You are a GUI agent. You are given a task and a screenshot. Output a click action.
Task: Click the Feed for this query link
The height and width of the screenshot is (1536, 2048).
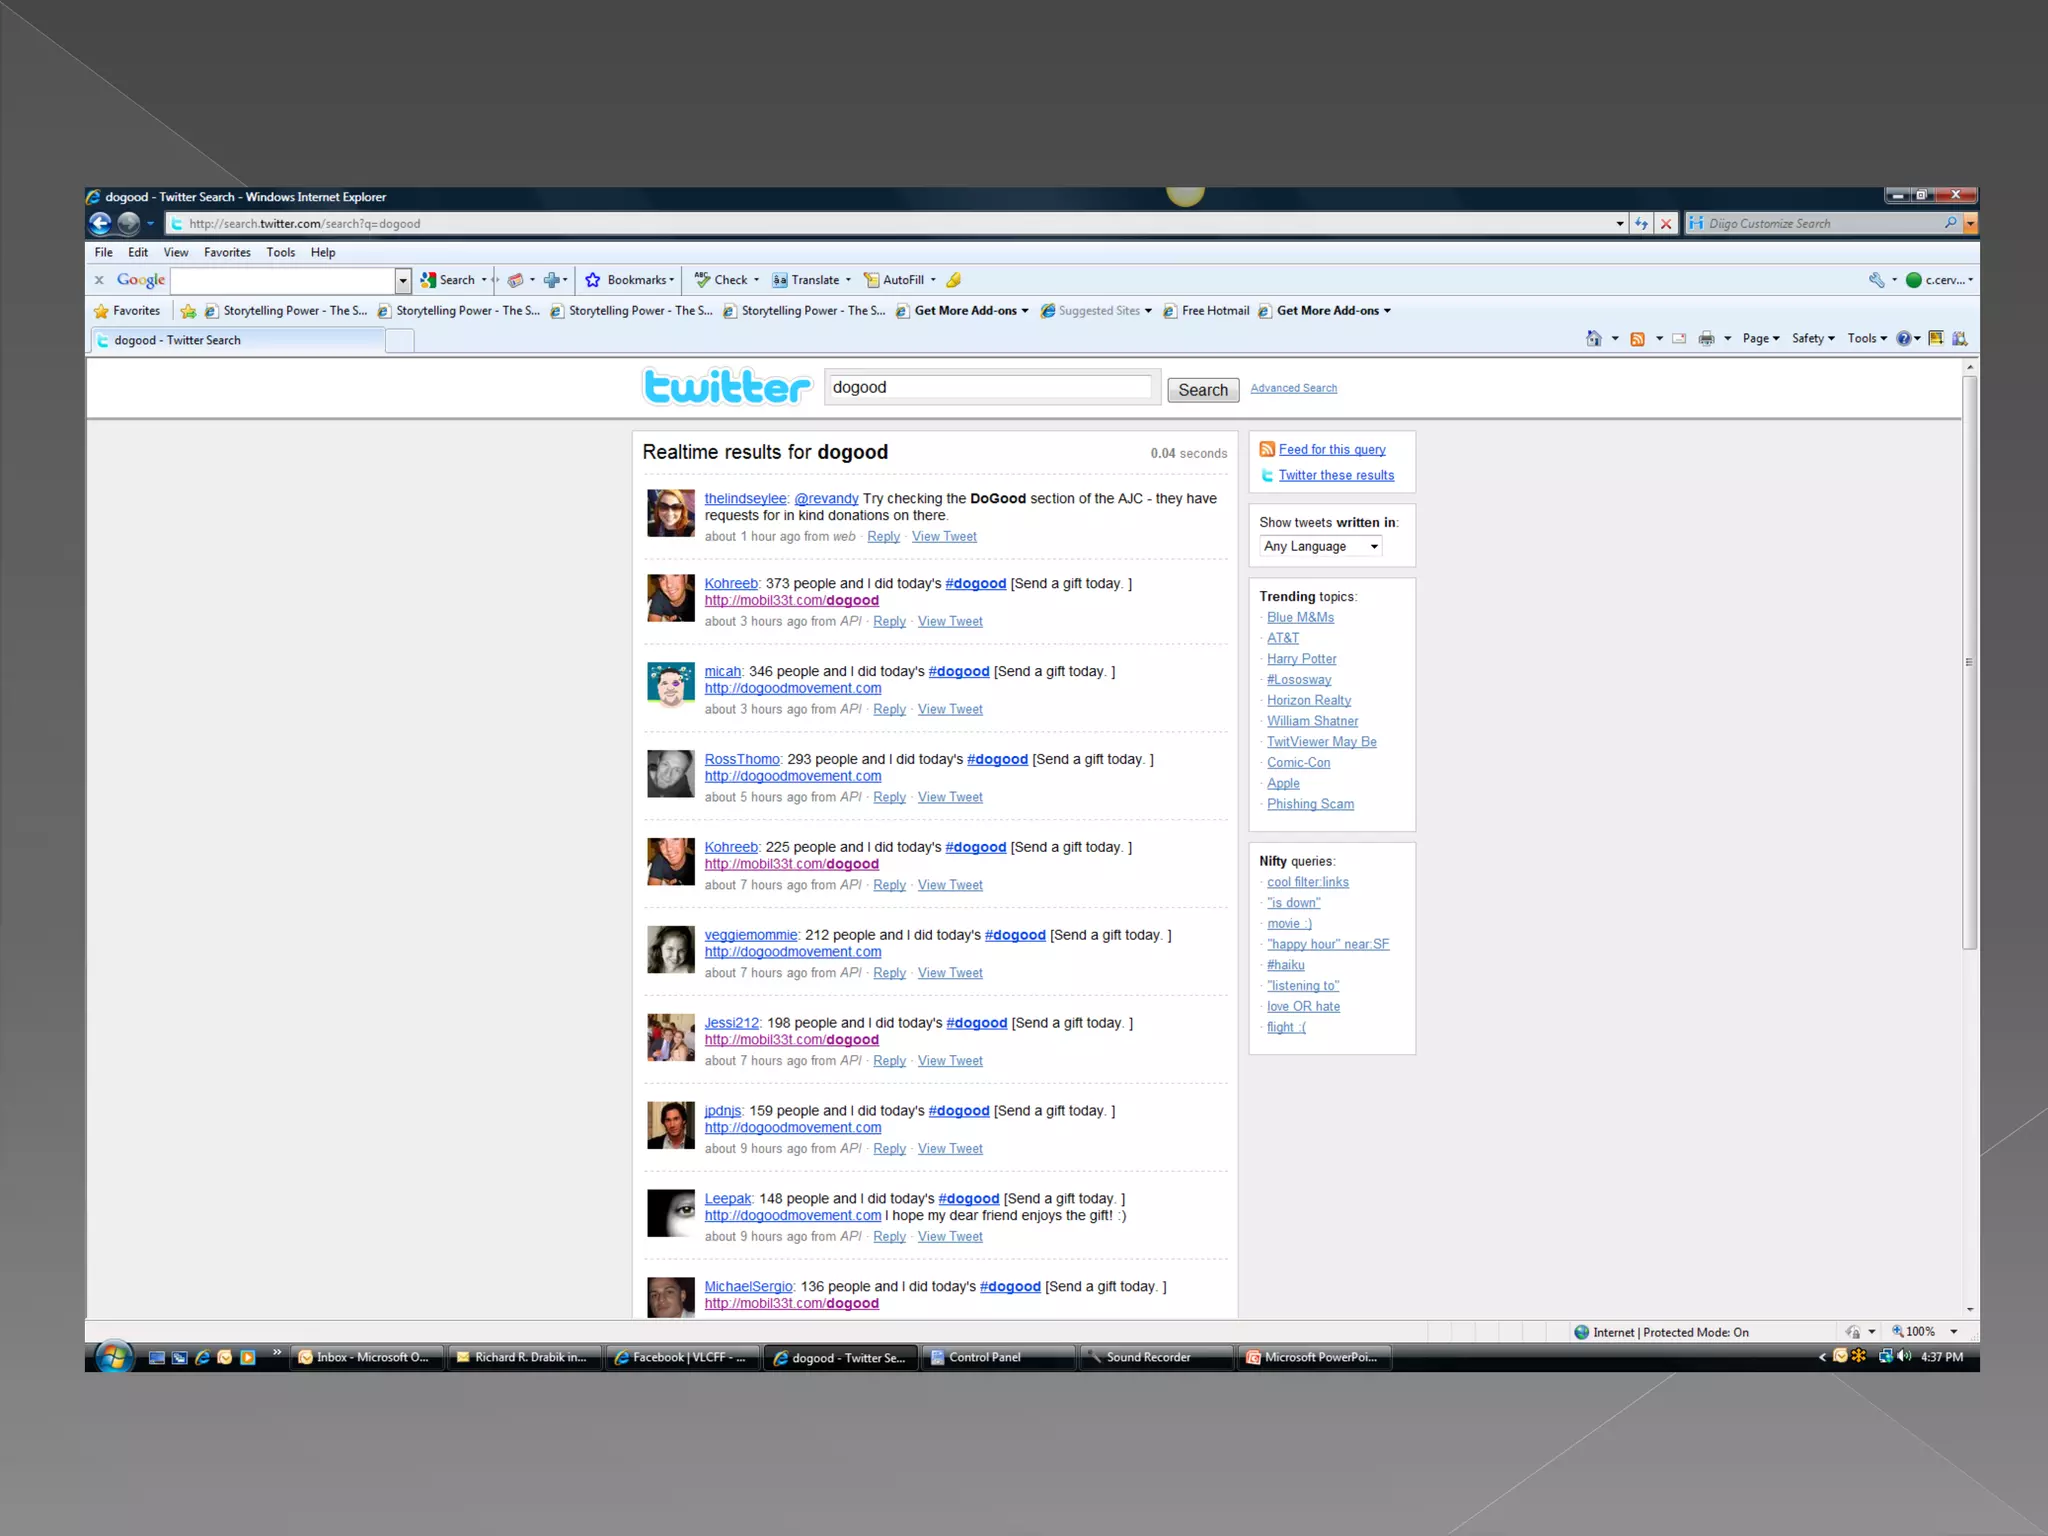pyautogui.click(x=1331, y=450)
